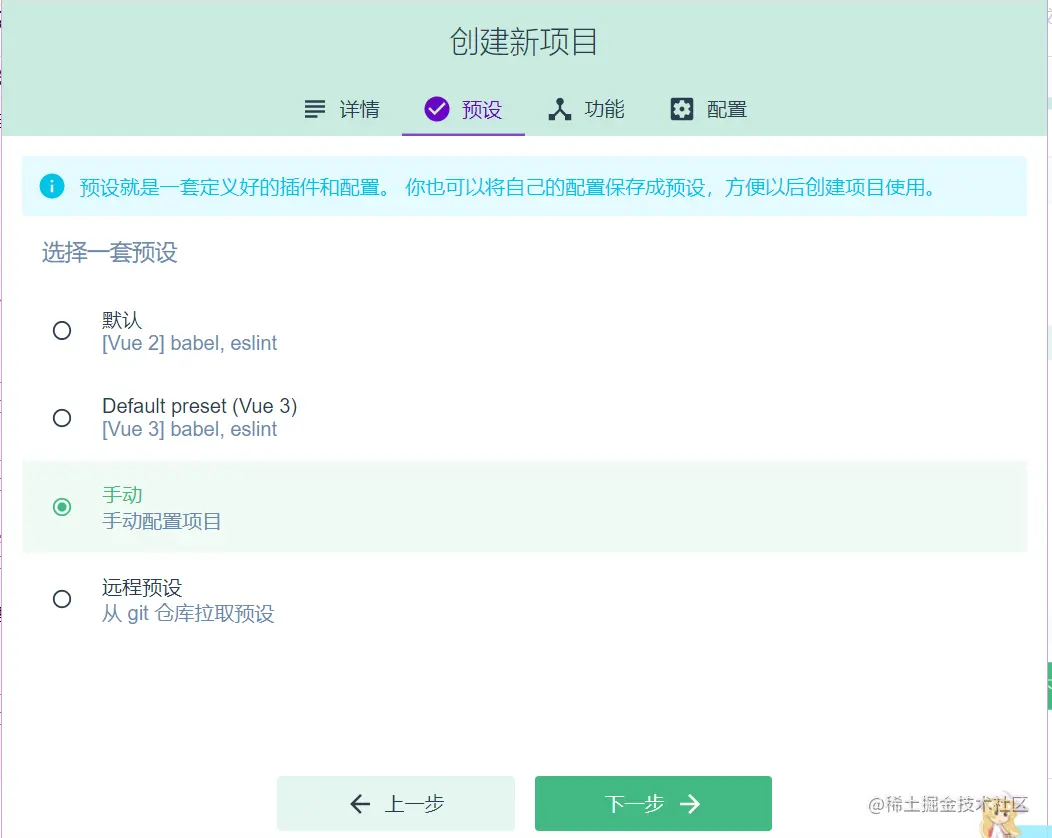The width and height of the screenshot is (1052, 838).
Task: Click the 详情 list lines icon
Action: point(315,109)
